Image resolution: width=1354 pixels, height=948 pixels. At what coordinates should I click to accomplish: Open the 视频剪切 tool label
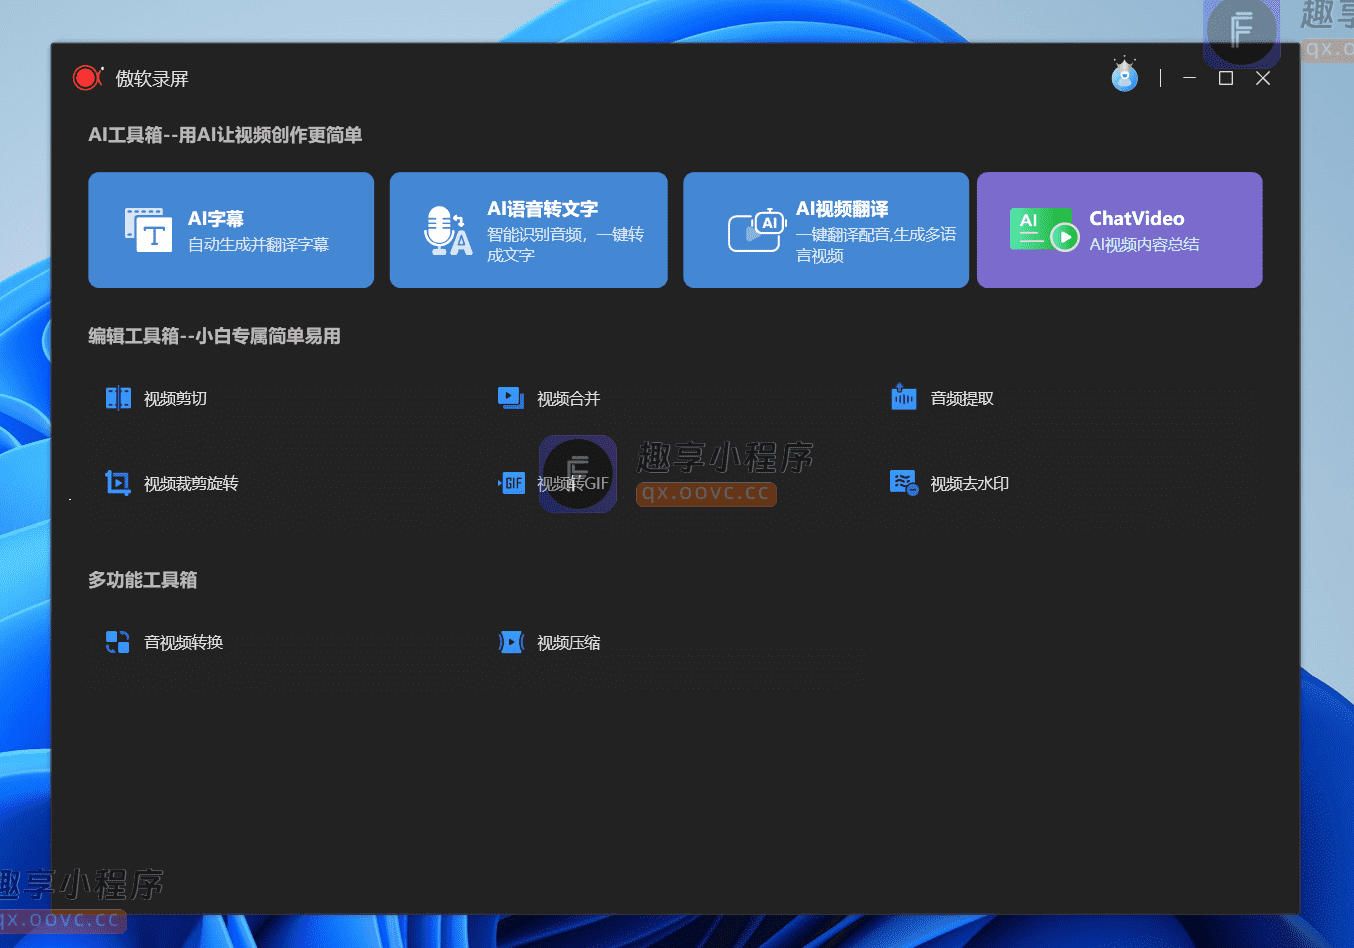tap(175, 399)
